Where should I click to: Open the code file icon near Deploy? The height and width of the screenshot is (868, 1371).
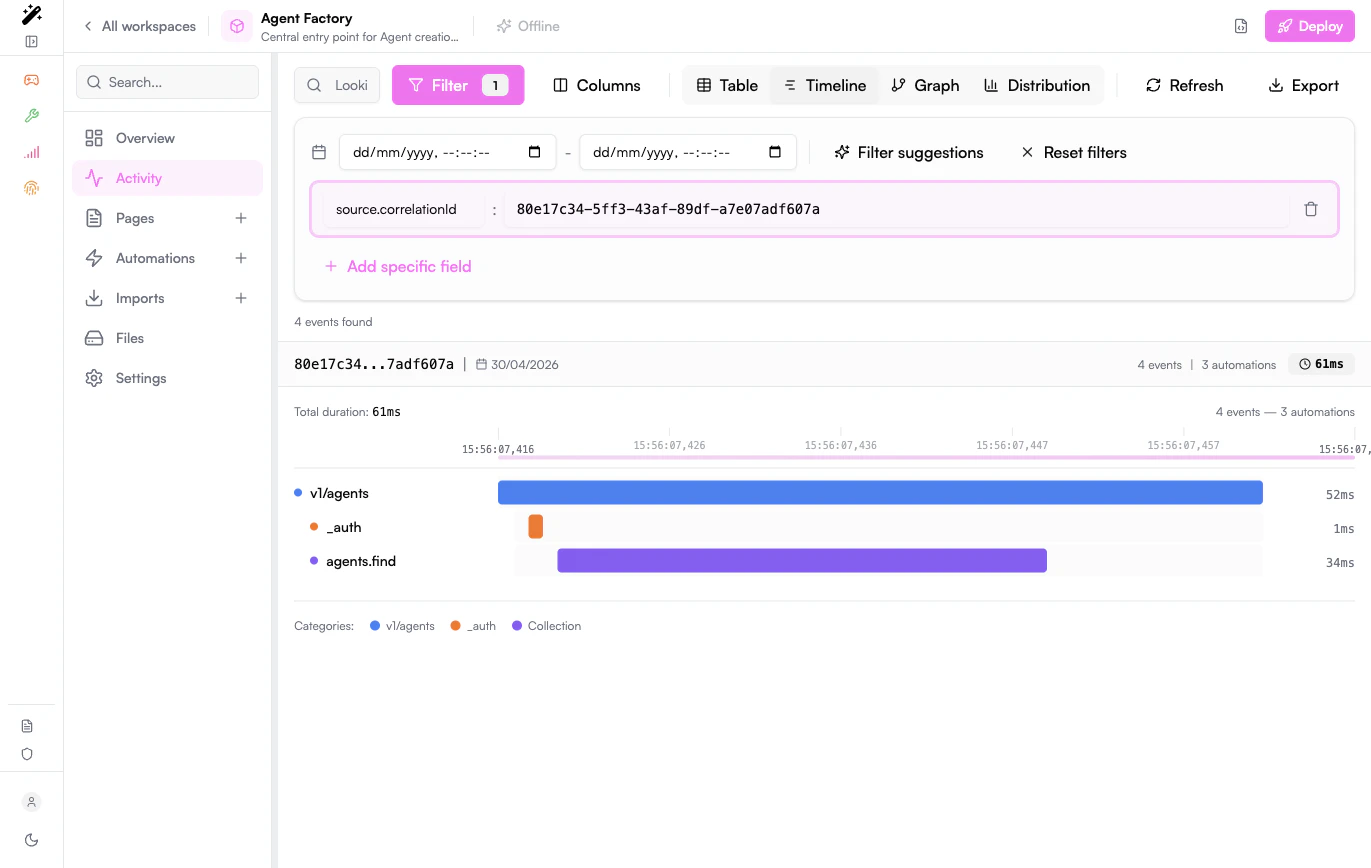point(1240,27)
